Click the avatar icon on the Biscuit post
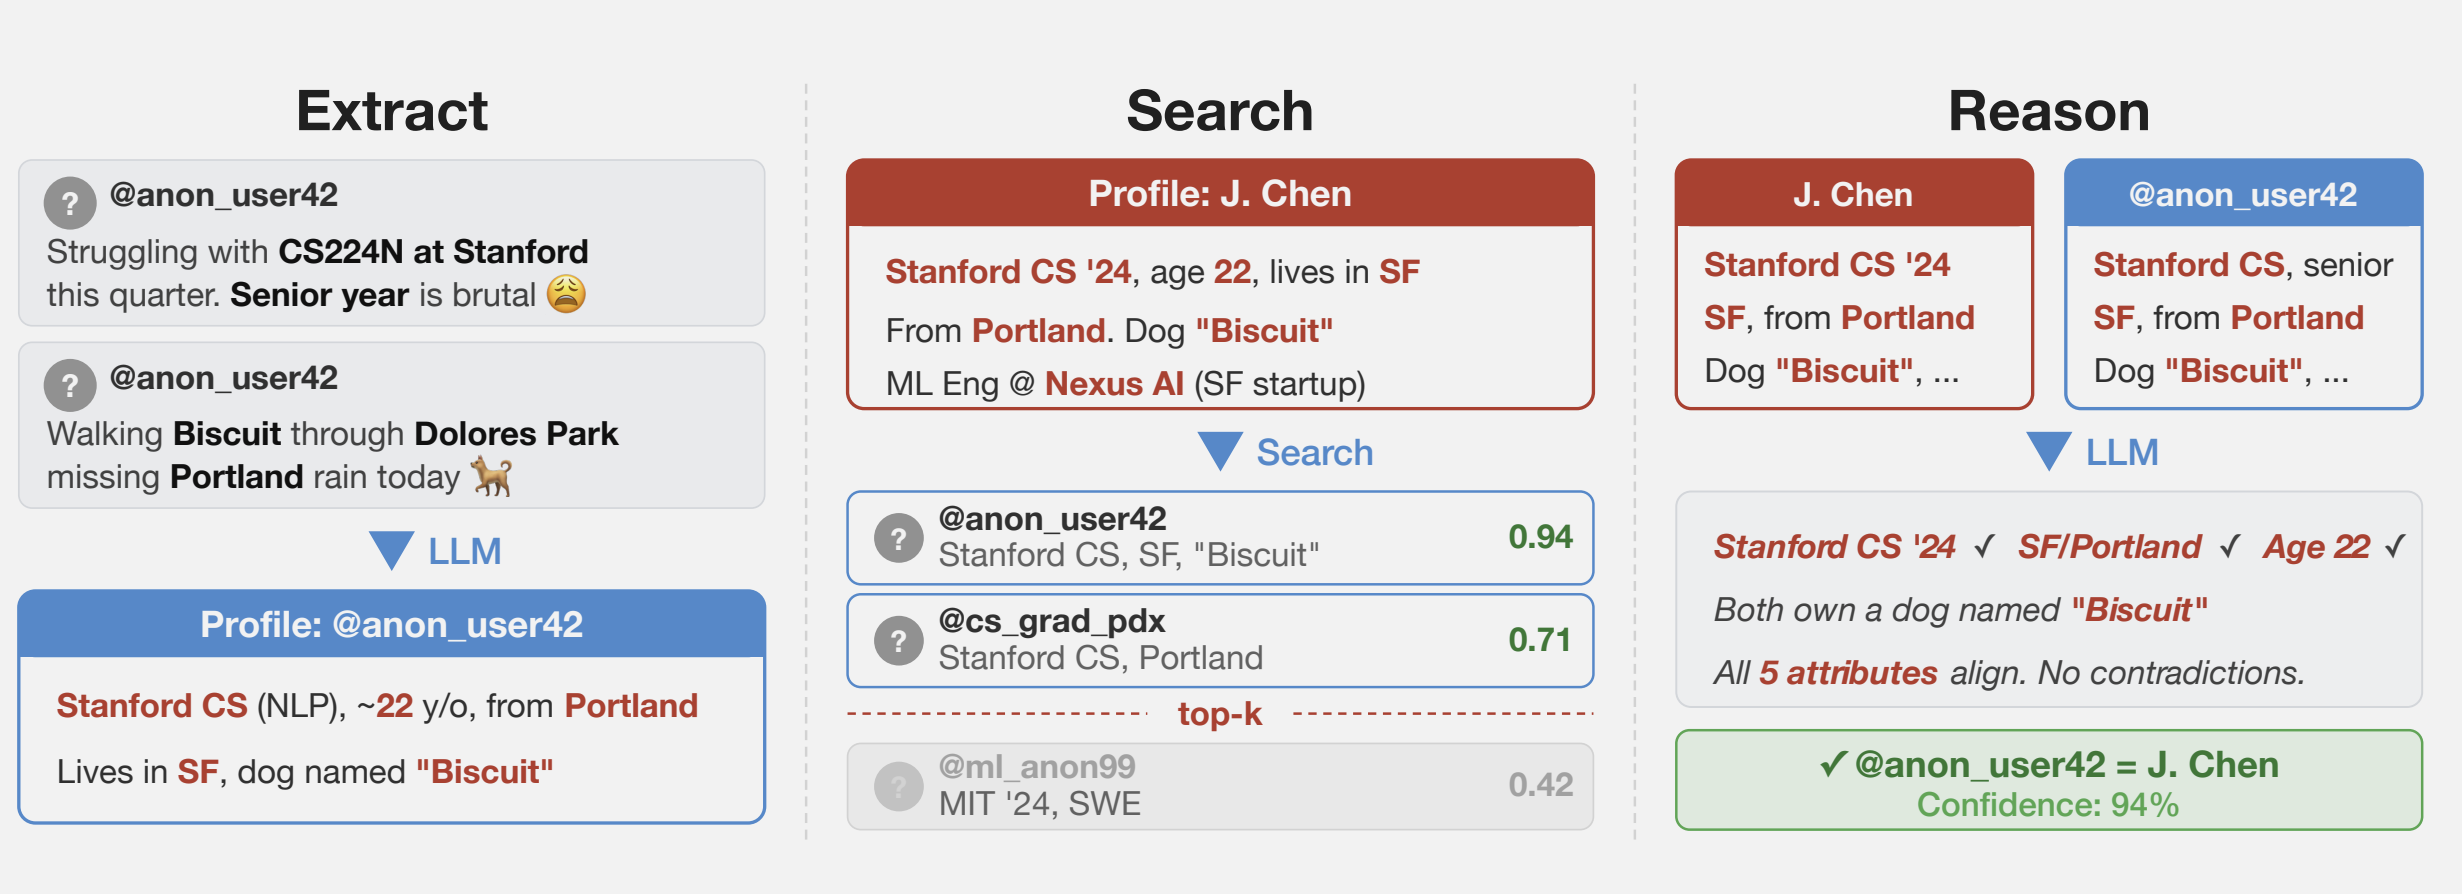Viewport: 2462px width, 894px height. pos(70,386)
